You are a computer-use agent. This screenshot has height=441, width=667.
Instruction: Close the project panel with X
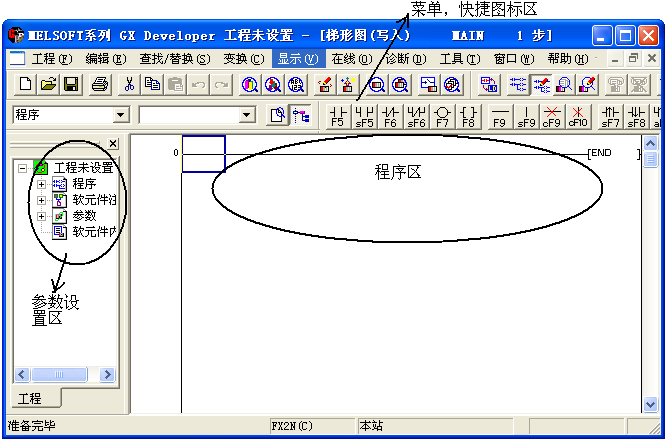113,144
